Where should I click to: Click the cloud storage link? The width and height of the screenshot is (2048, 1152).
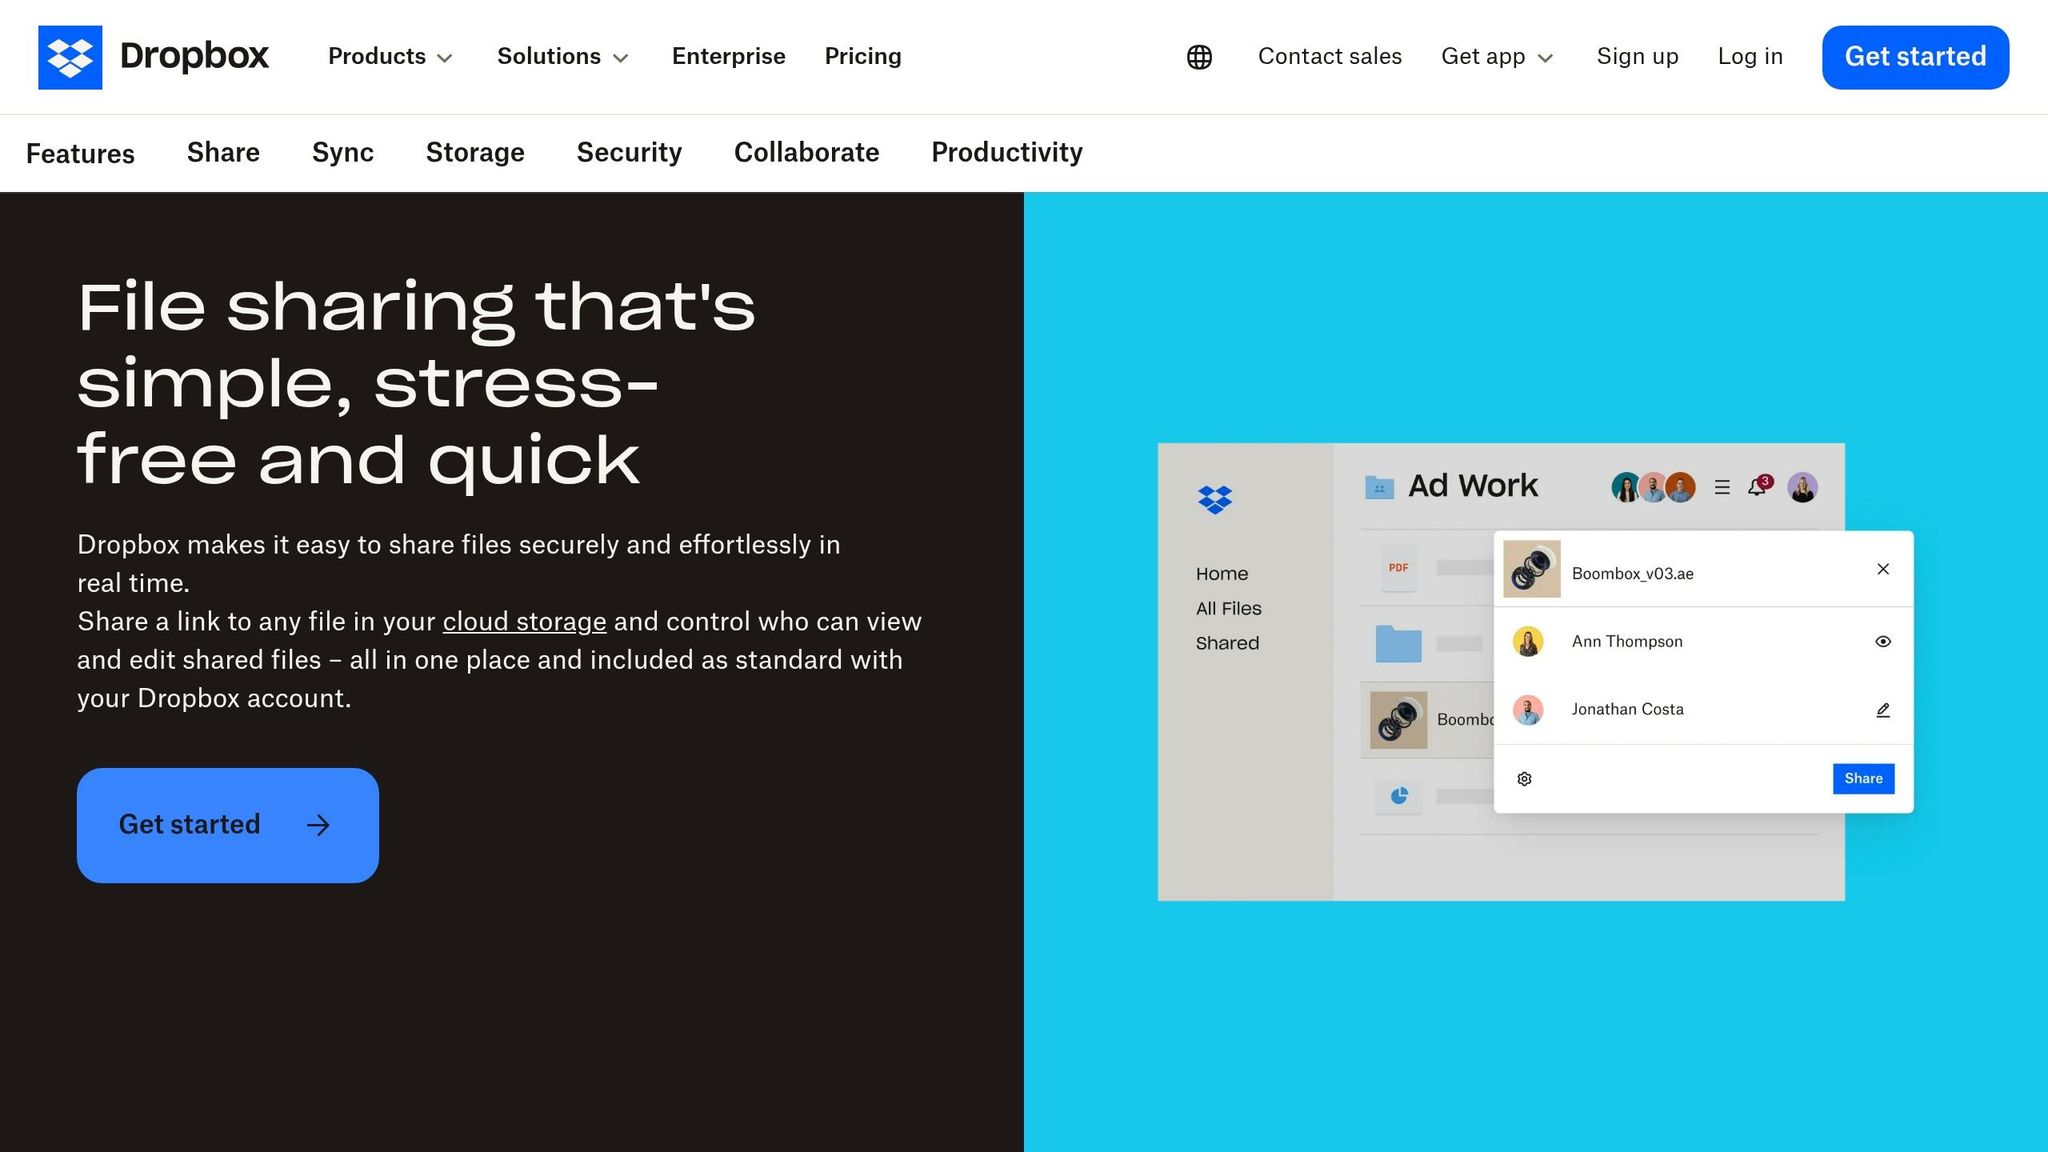(x=524, y=622)
